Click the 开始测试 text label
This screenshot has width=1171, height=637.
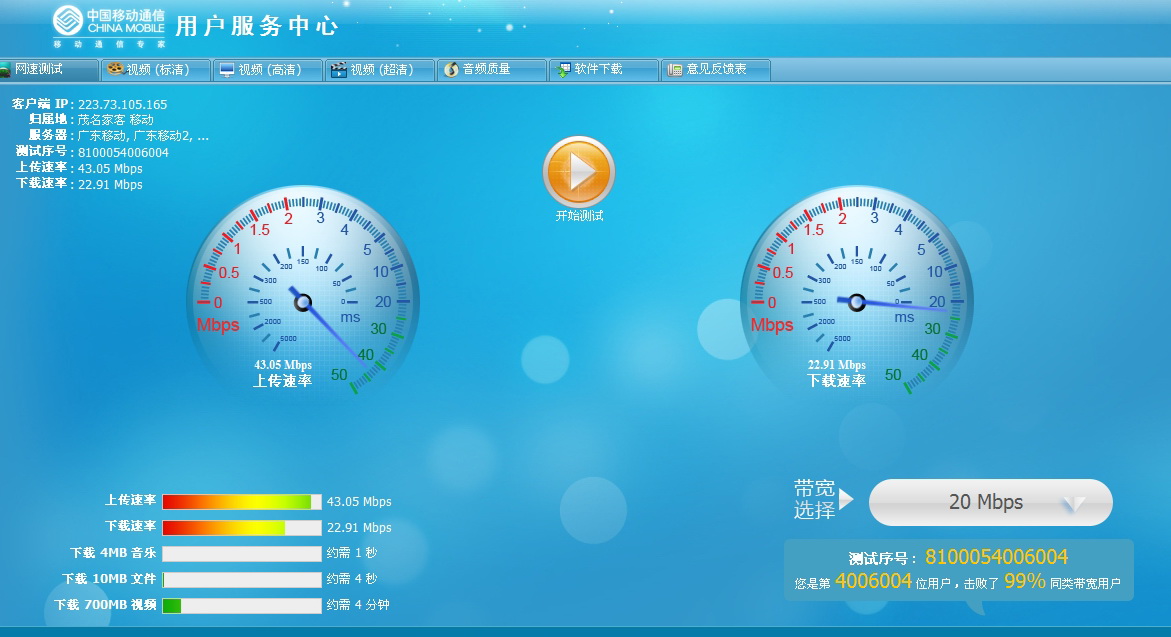(579, 216)
